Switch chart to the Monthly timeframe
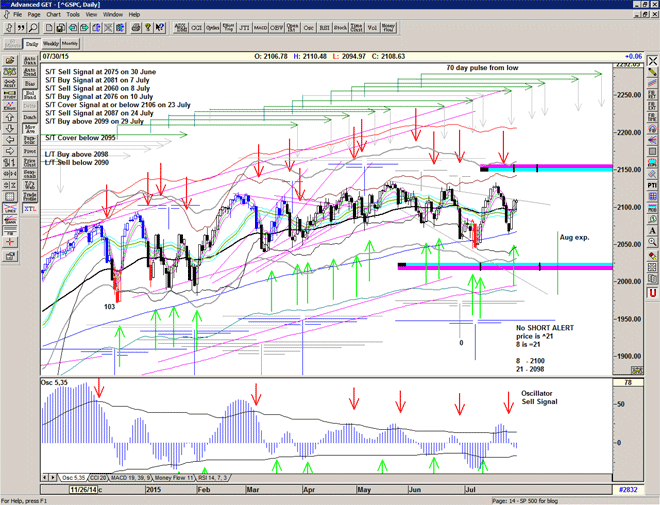 pos(70,44)
